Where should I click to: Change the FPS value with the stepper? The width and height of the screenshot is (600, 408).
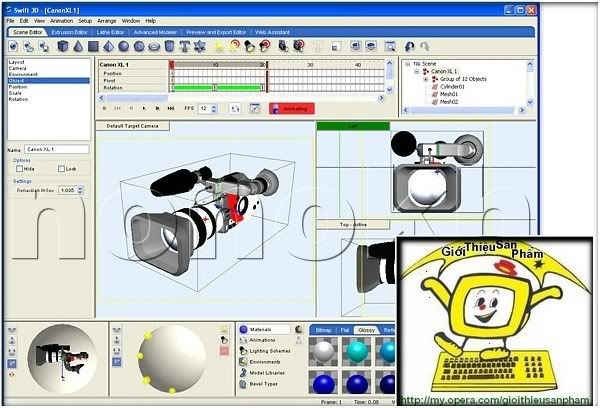pos(214,109)
